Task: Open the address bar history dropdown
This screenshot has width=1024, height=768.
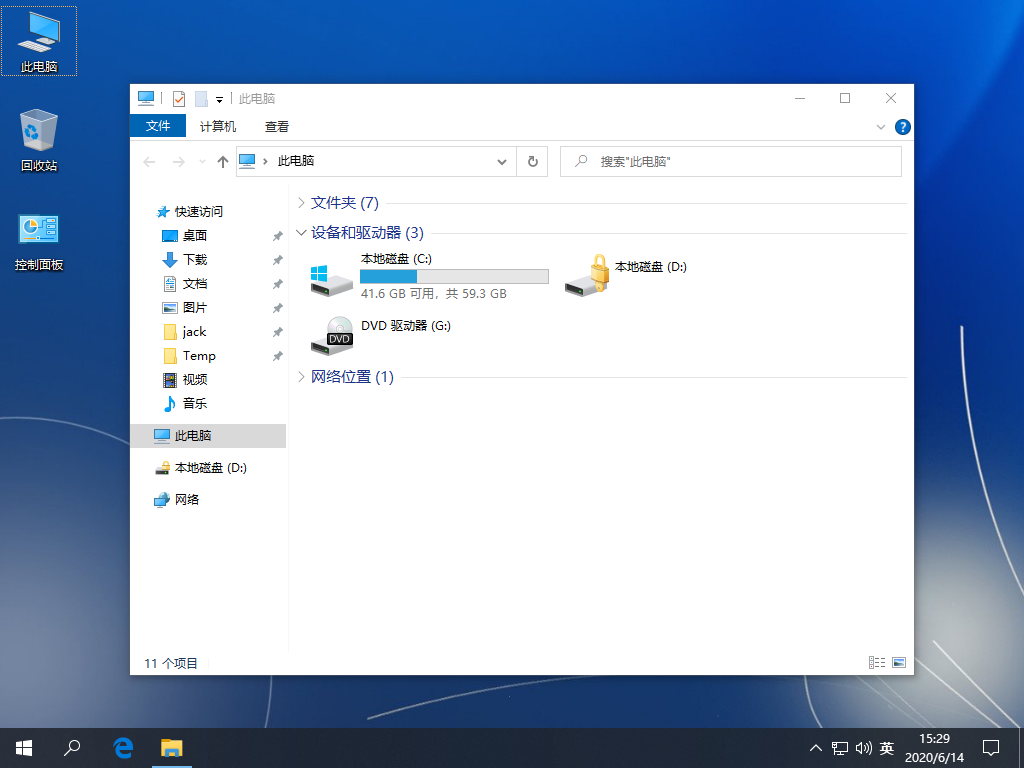Action: (x=502, y=161)
